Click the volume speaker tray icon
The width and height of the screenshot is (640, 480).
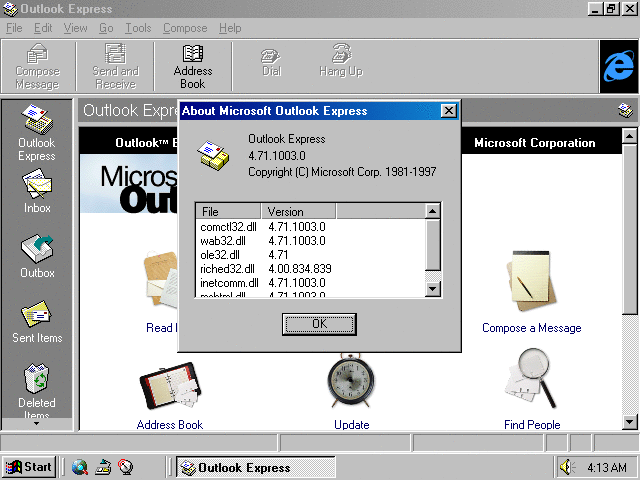[567, 467]
